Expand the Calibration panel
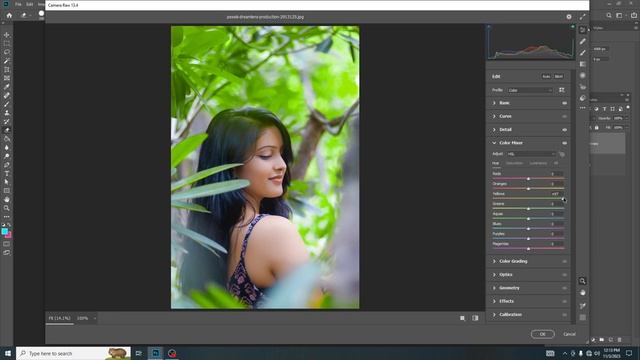Viewport: 640px width, 360px height. (494, 315)
